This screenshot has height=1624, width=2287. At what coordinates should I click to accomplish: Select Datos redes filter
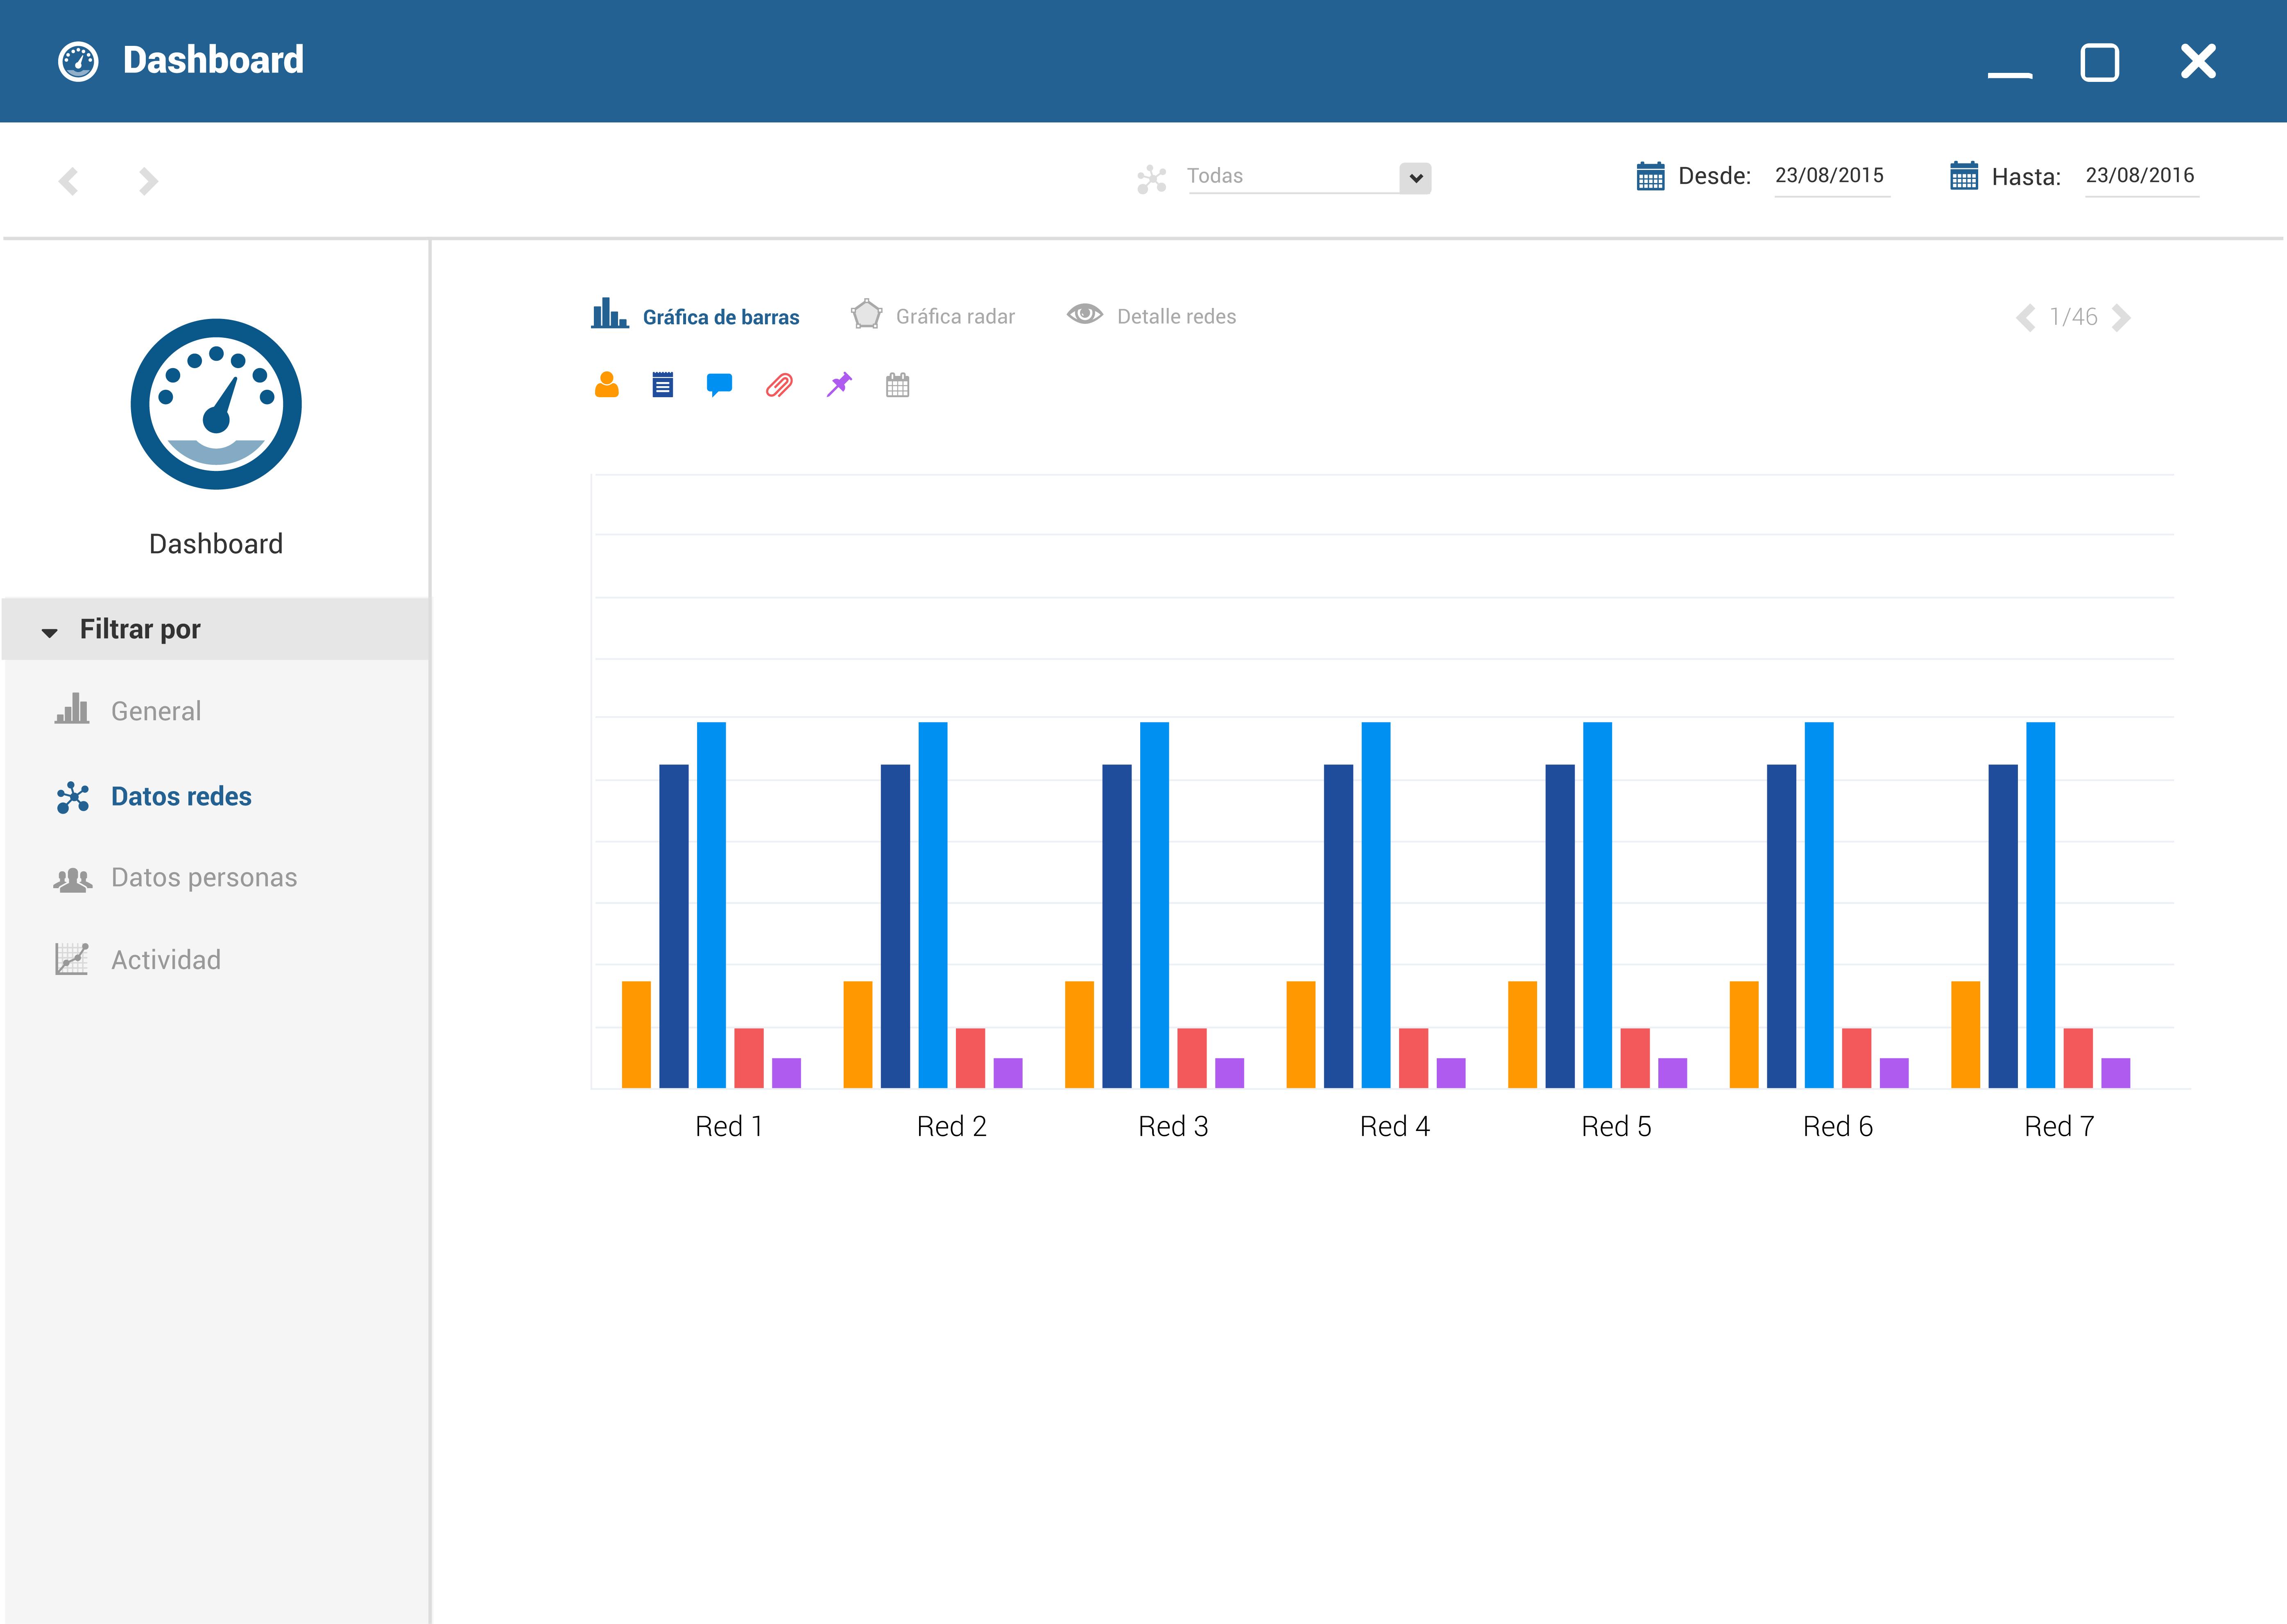click(x=181, y=797)
